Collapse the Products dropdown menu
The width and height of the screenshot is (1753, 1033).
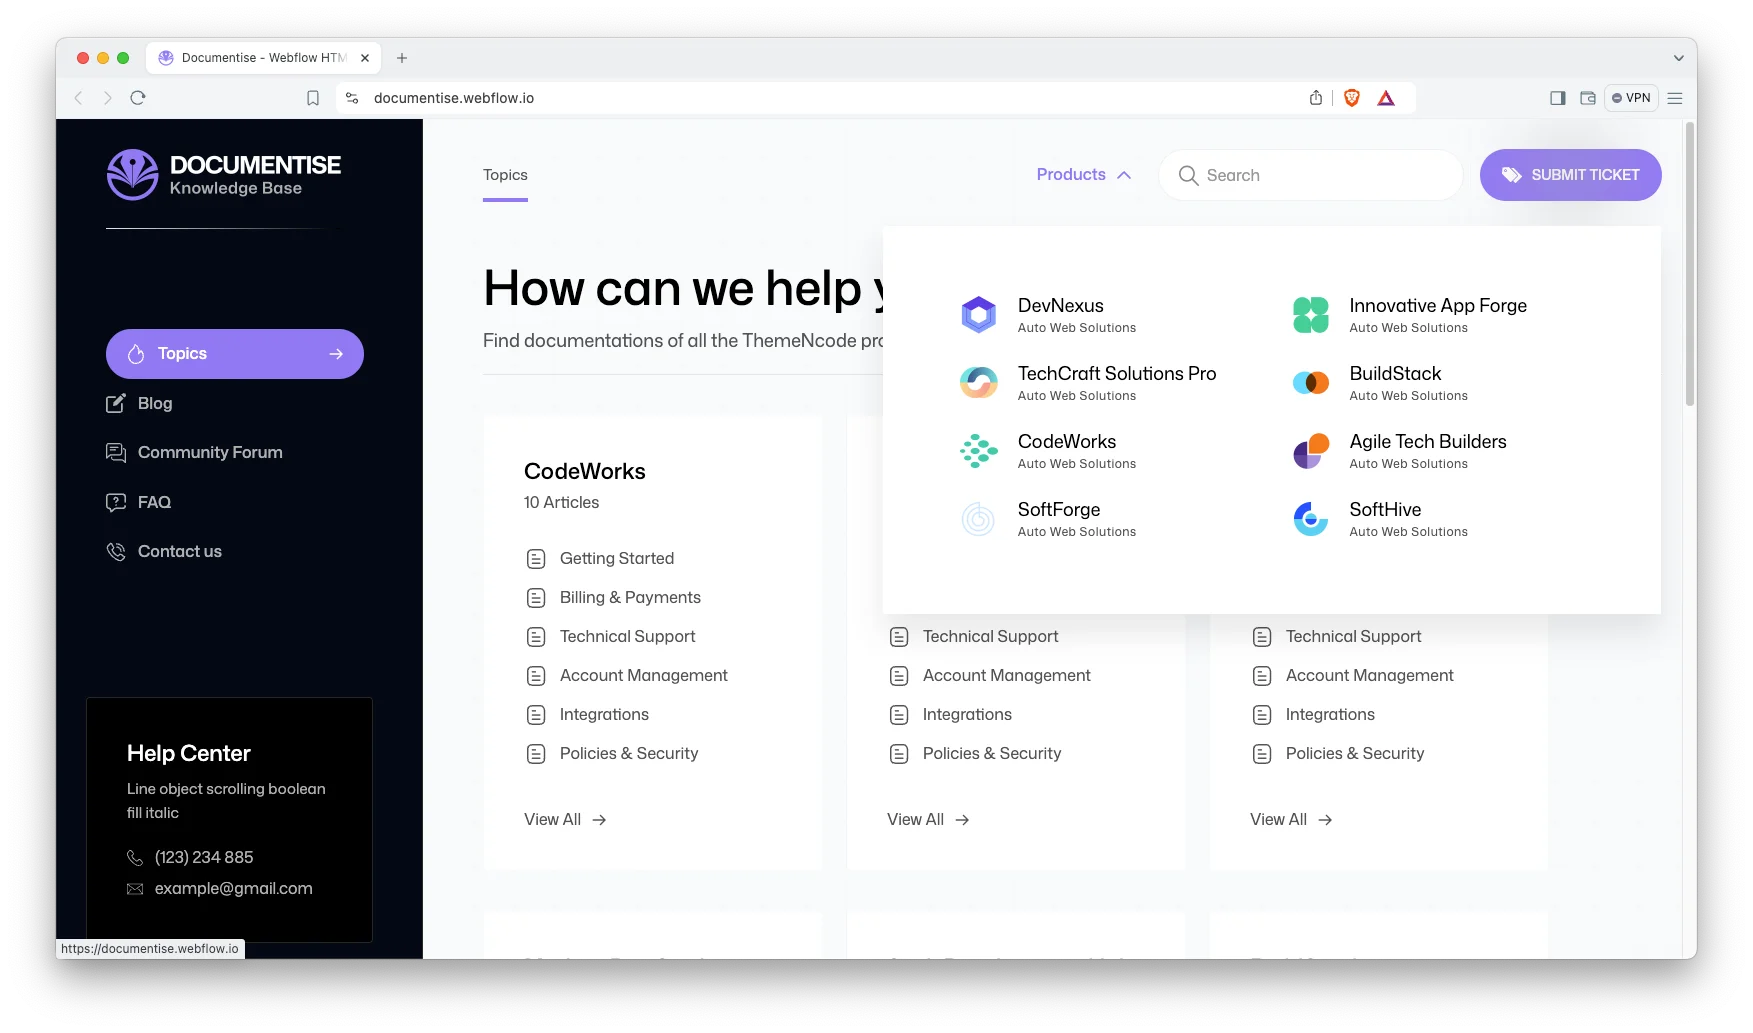point(1083,175)
